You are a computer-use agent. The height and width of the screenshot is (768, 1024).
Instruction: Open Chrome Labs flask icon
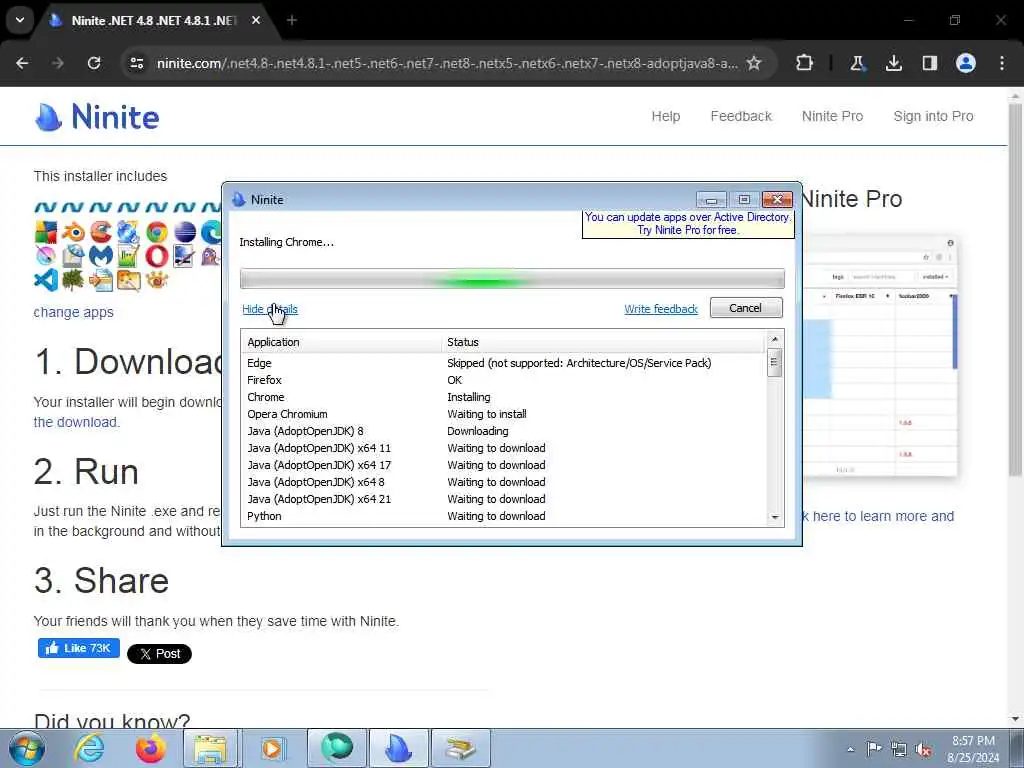tap(857, 63)
